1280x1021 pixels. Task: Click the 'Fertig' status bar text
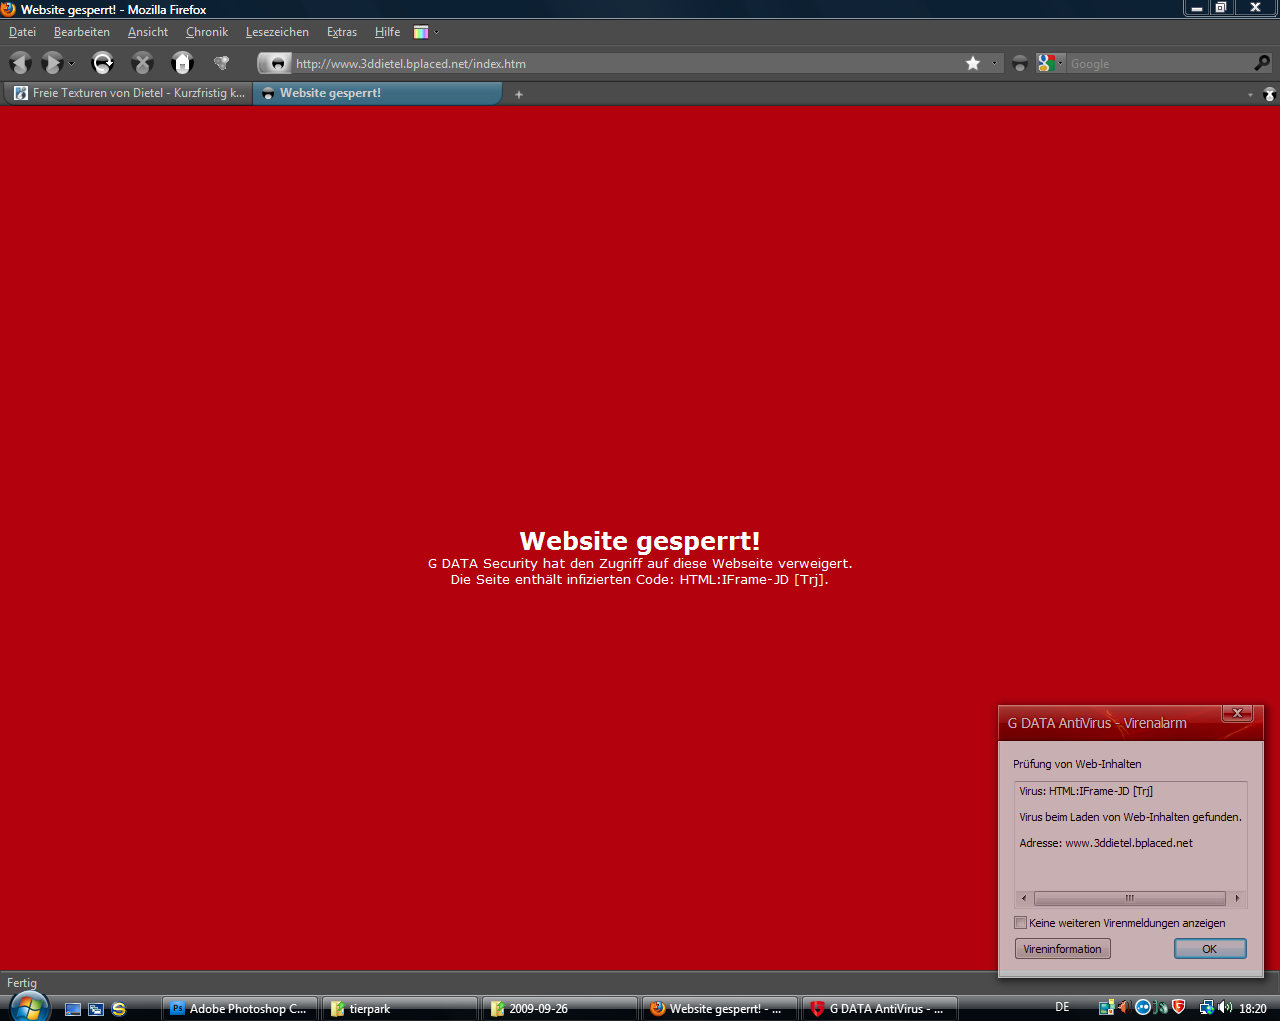pos(22,983)
